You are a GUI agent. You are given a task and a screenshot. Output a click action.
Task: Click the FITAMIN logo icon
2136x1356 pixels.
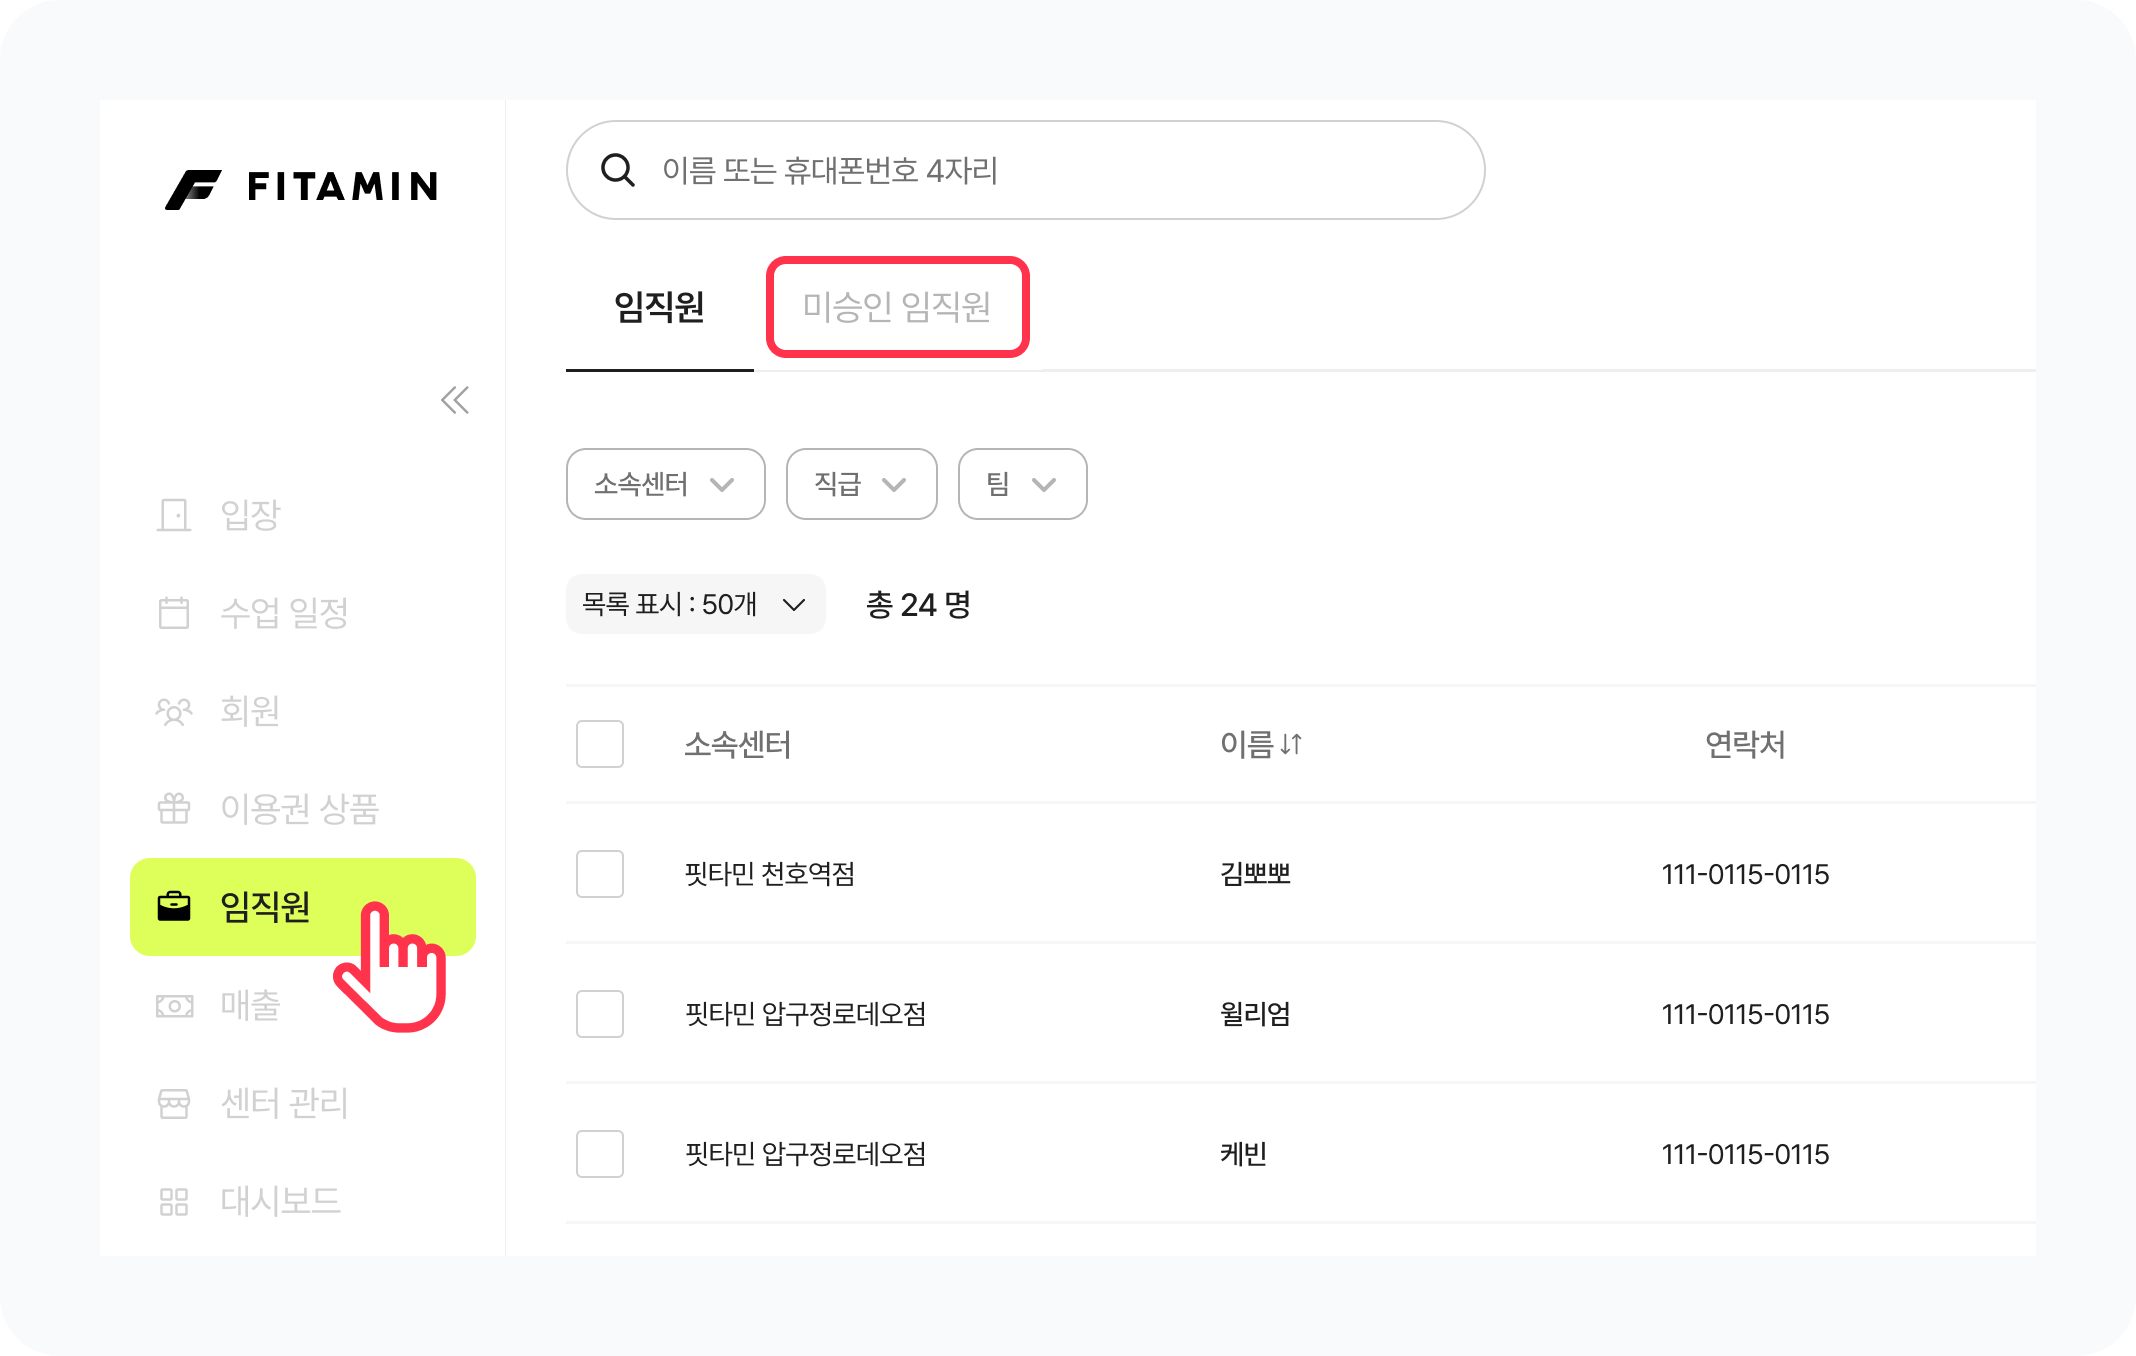(x=193, y=188)
